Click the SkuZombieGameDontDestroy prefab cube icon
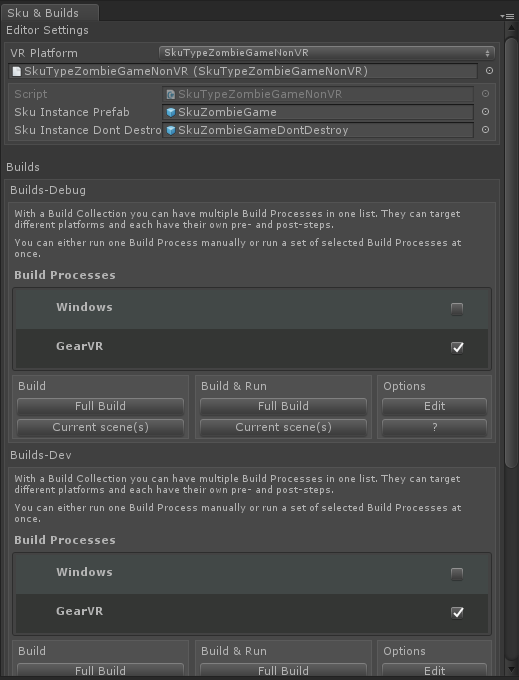 tap(171, 130)
